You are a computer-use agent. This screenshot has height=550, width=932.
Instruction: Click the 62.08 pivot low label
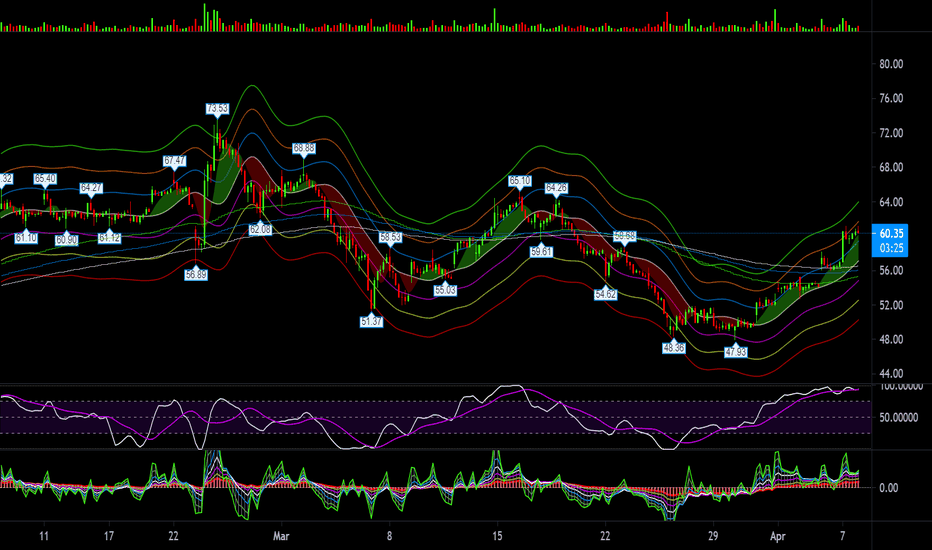click(x=260, y=229)
